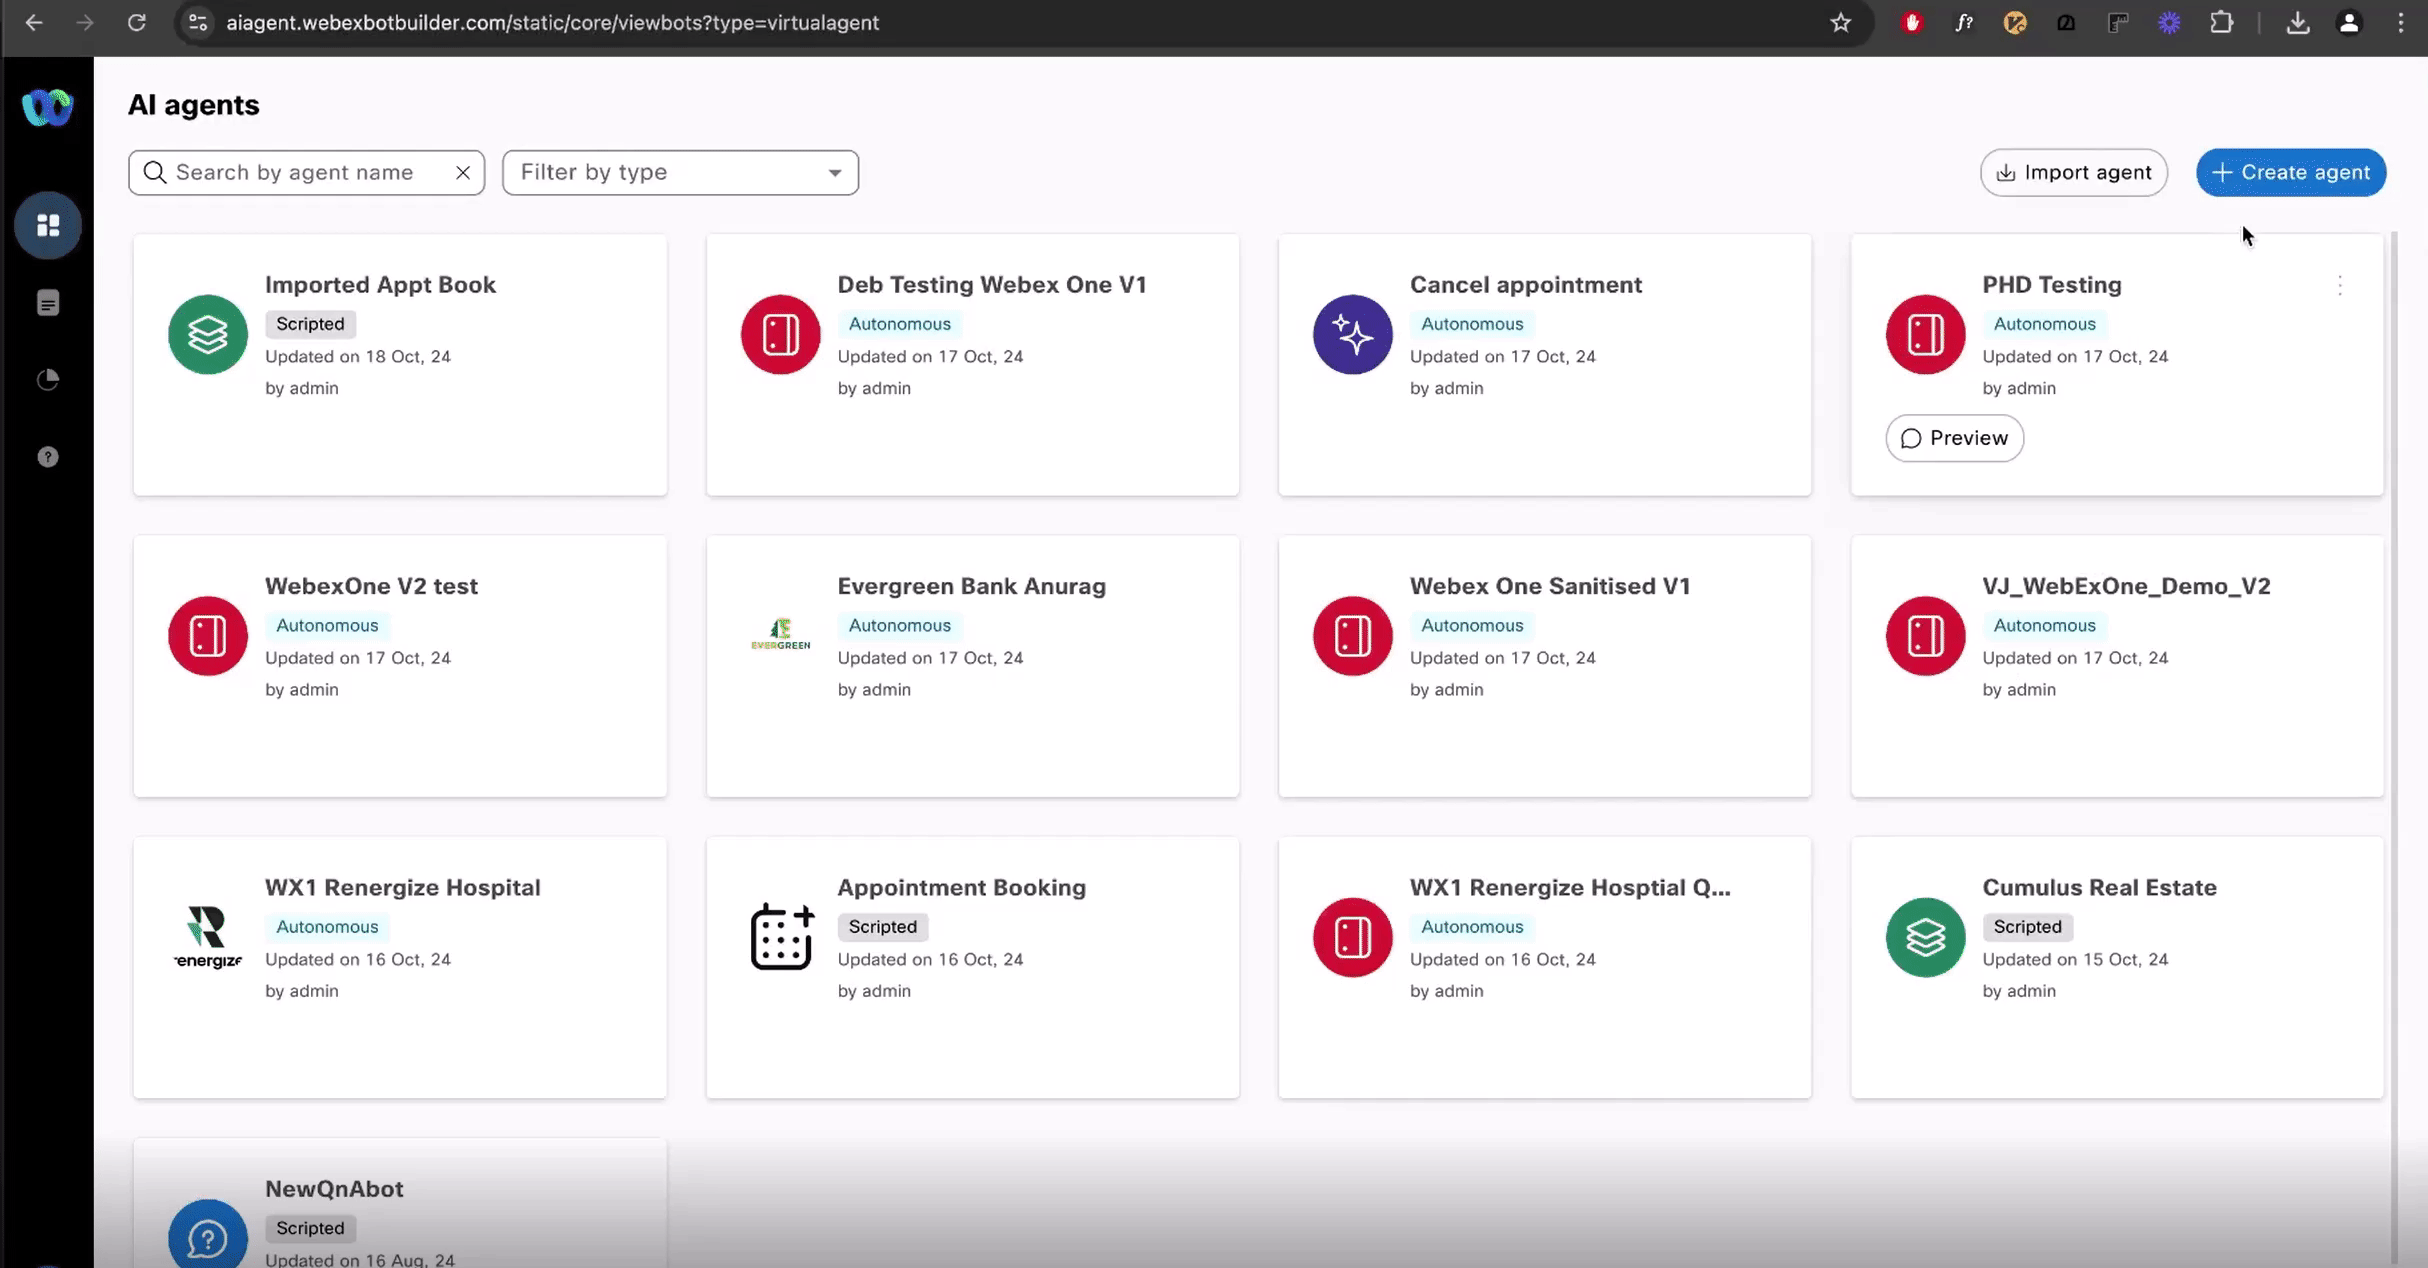Screen dimensions: 2428x1268
Task: Open the Chrome three-dot menu
Action: [x=2400, y=23]
